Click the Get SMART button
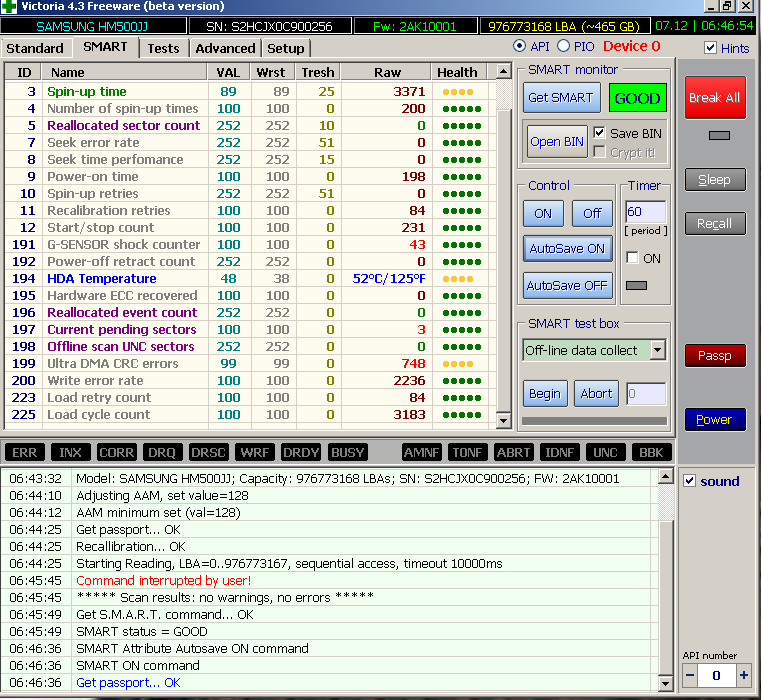The image size is (762, 700). click(560, 98)
